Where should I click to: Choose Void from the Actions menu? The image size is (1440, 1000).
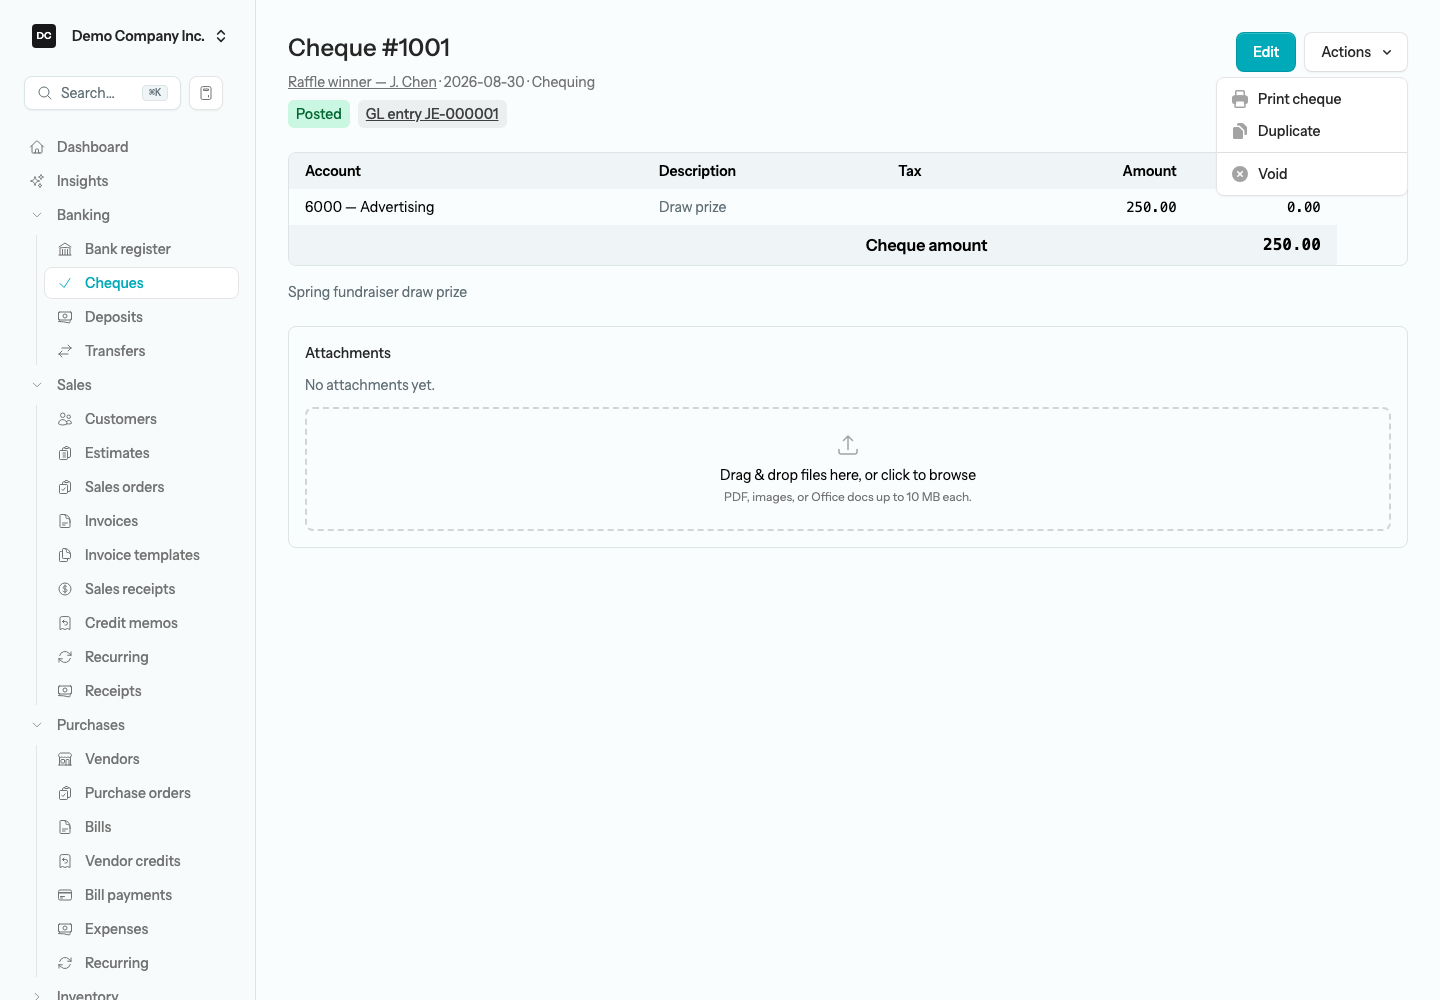click(x=1312, y=174)
